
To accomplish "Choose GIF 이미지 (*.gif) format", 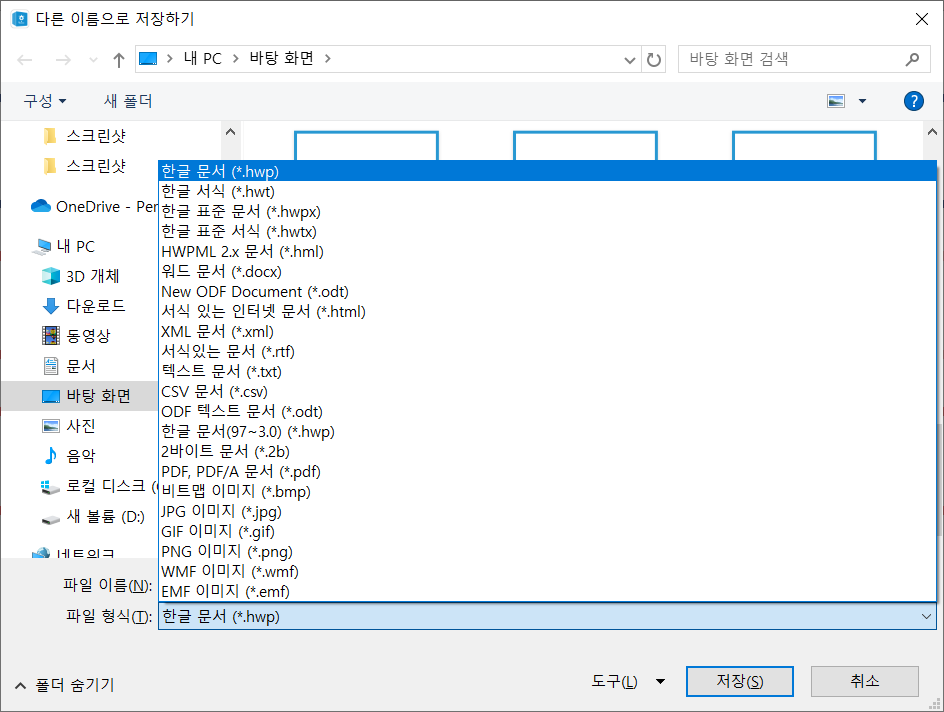I will (x=547, y=531).
